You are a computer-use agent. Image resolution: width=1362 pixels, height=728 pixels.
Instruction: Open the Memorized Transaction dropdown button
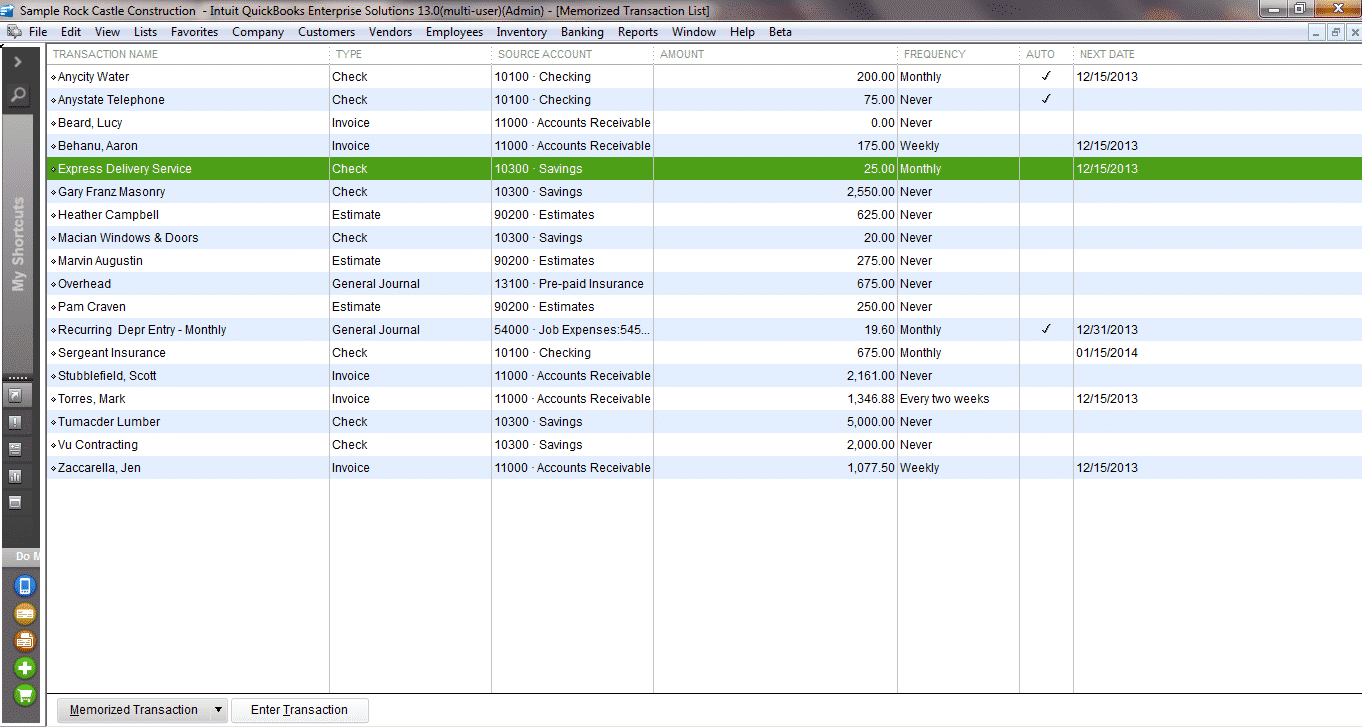click(143, 710)
